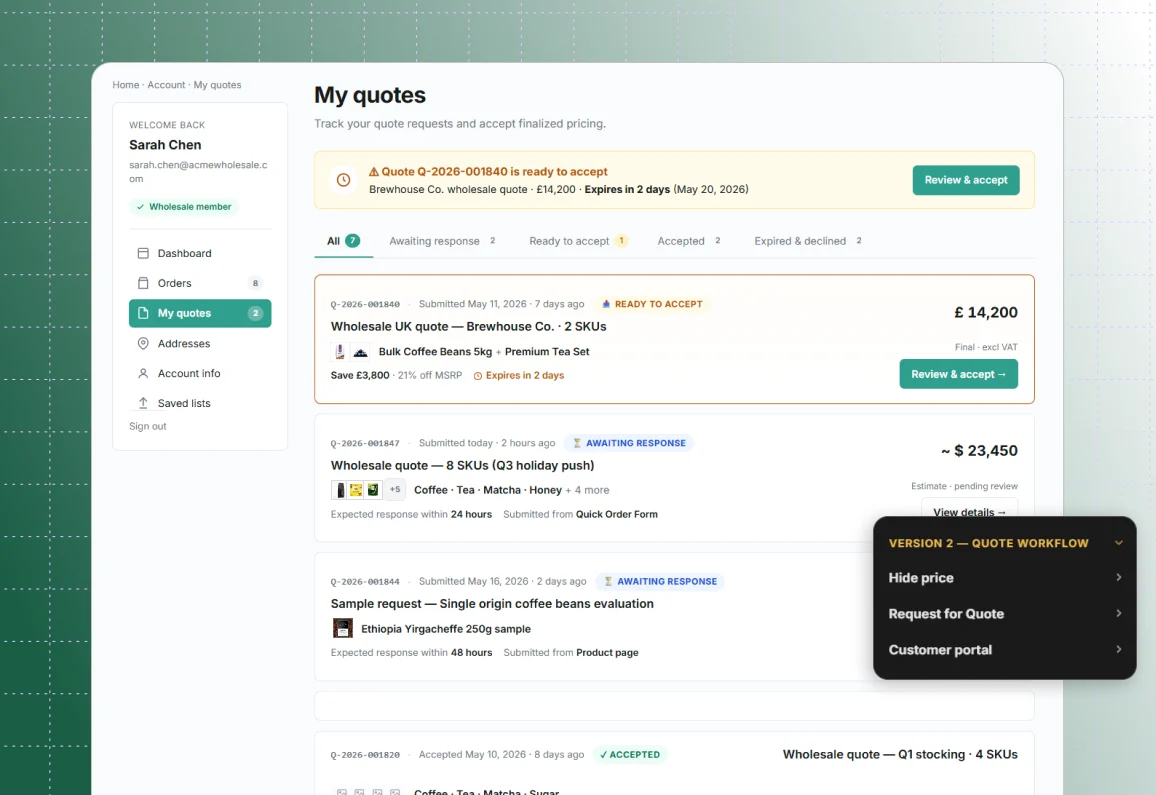This screenshot has width=1156, height=795.
Task: Click the checkmark icon on Wholesale member badge
Action: pos(140,207)
